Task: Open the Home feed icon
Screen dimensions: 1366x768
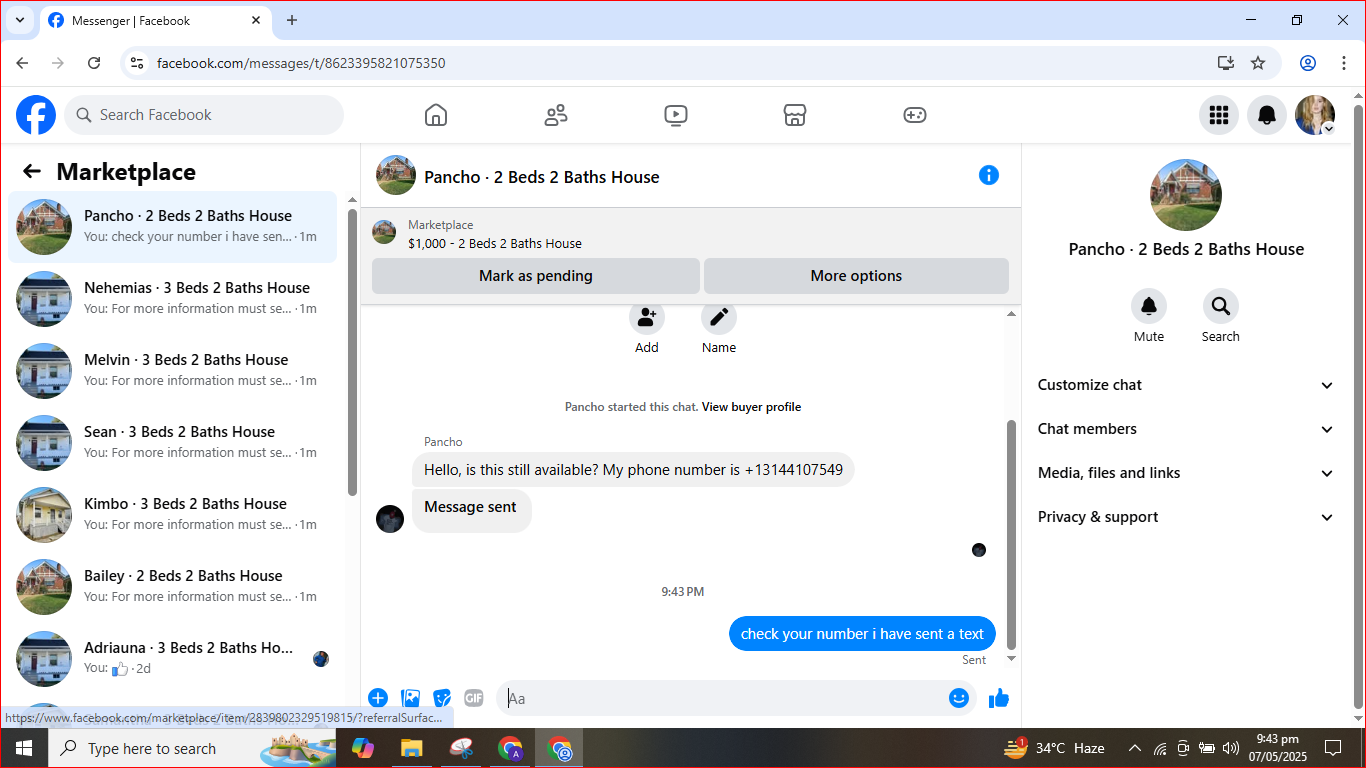Action: [x=436, y=115]
